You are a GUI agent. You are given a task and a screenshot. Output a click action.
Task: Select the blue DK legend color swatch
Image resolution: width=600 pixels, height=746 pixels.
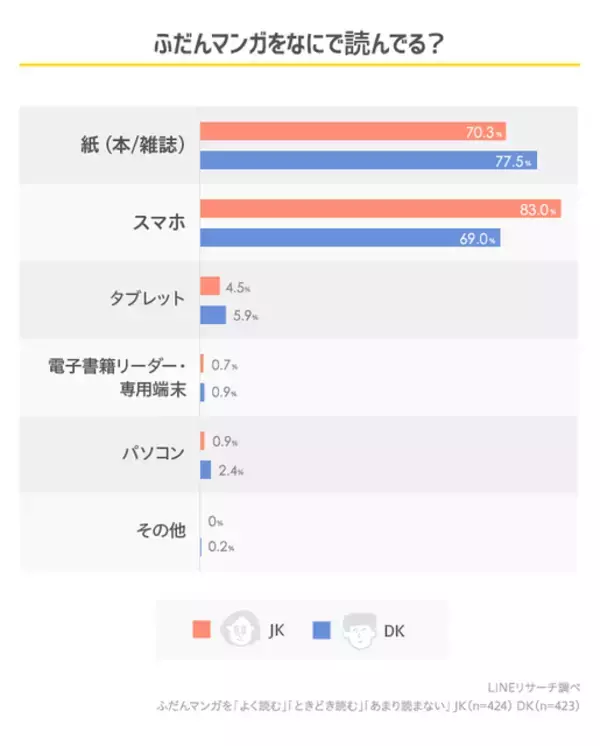click(x=322, y=630)
